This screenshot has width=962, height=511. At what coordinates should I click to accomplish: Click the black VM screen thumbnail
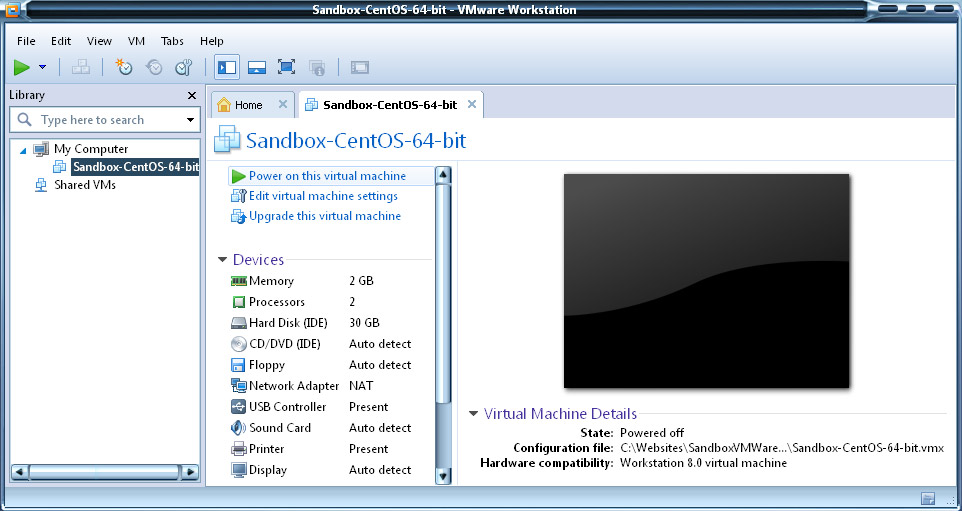click(707, 281)
